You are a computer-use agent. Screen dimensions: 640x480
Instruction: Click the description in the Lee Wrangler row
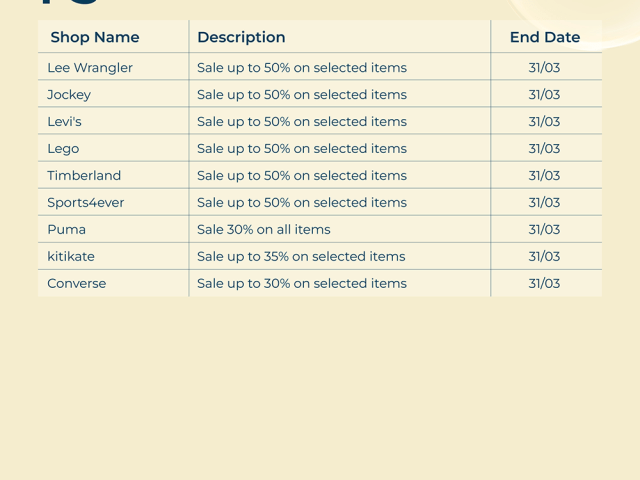(x=301, y=68)
